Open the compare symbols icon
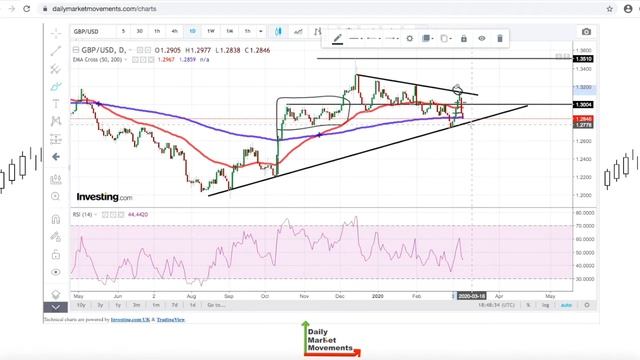This screenshot has width=640, height=360. [x=317, y=31]
